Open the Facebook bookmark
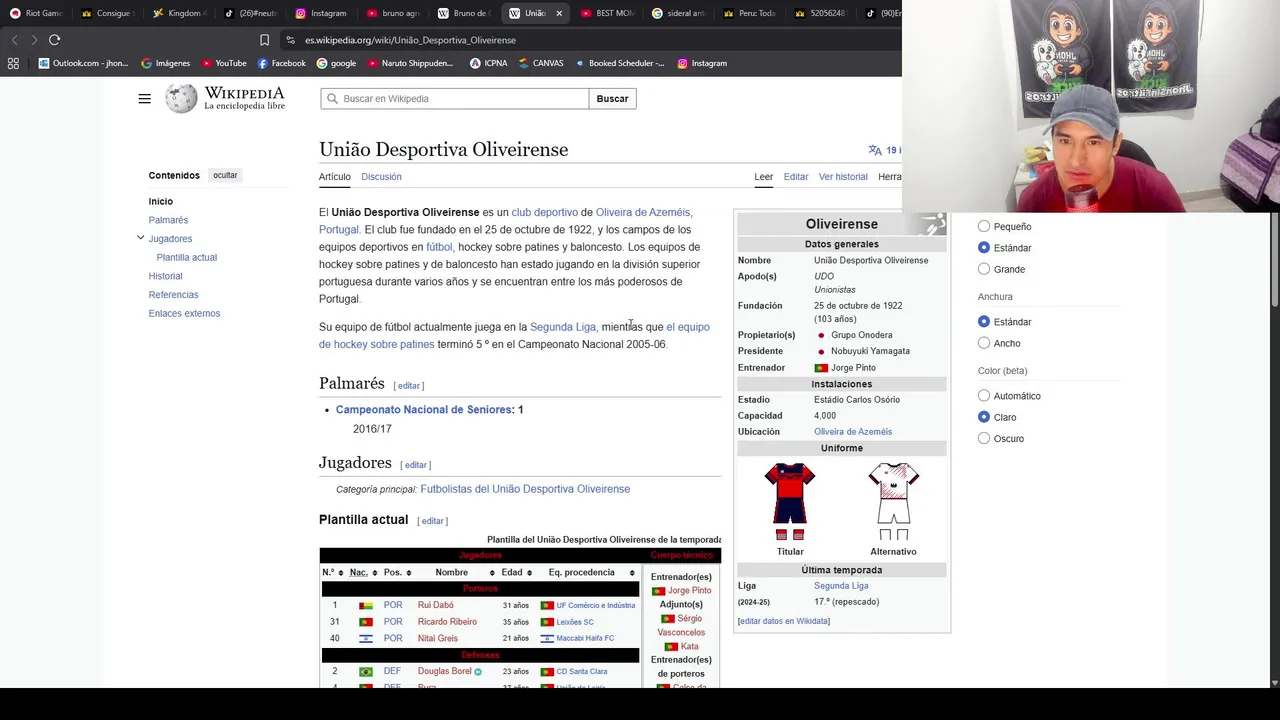 pyautogui.click(x=281, y=63)
